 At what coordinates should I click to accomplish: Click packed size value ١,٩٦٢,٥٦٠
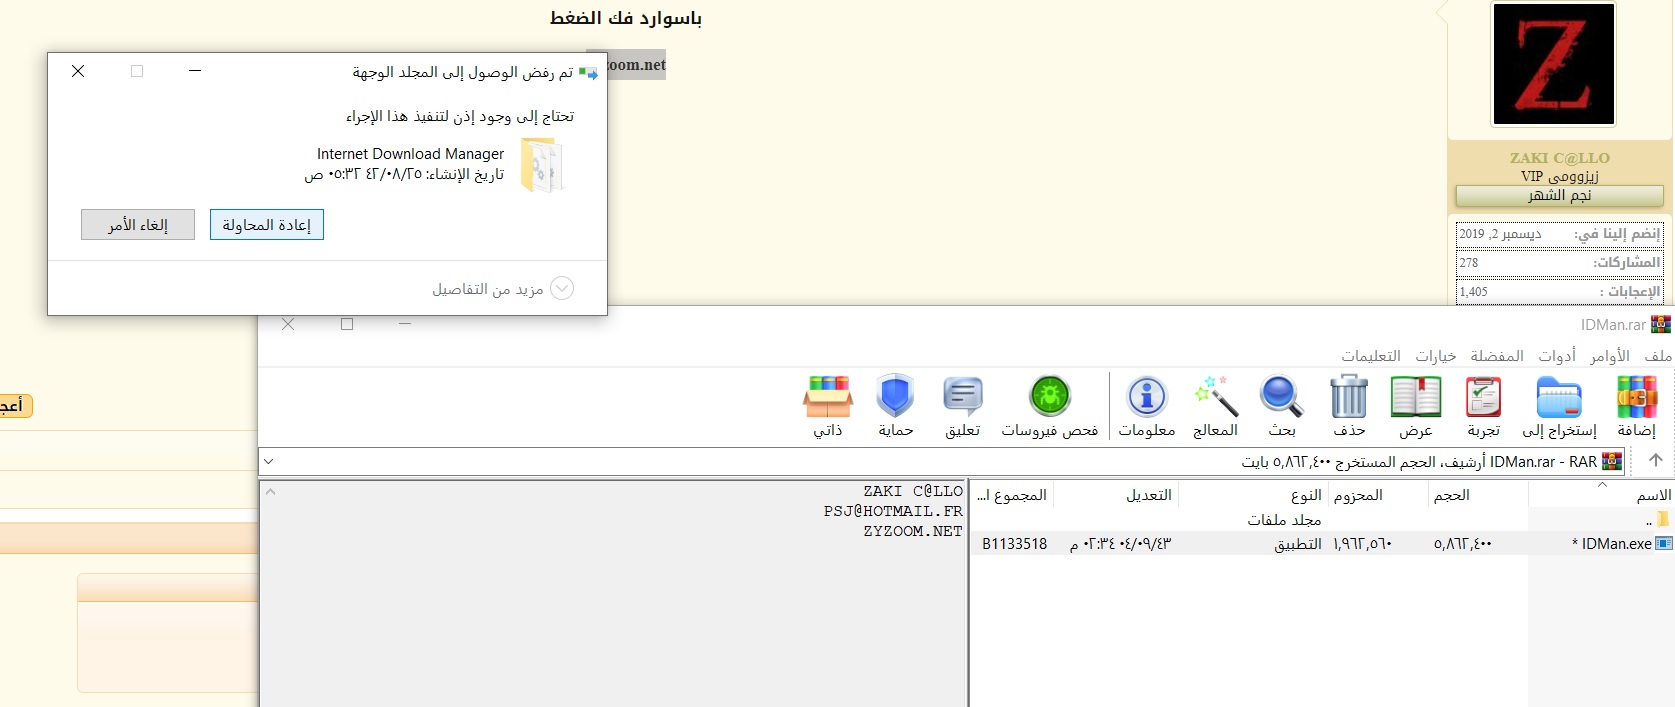1362,543
